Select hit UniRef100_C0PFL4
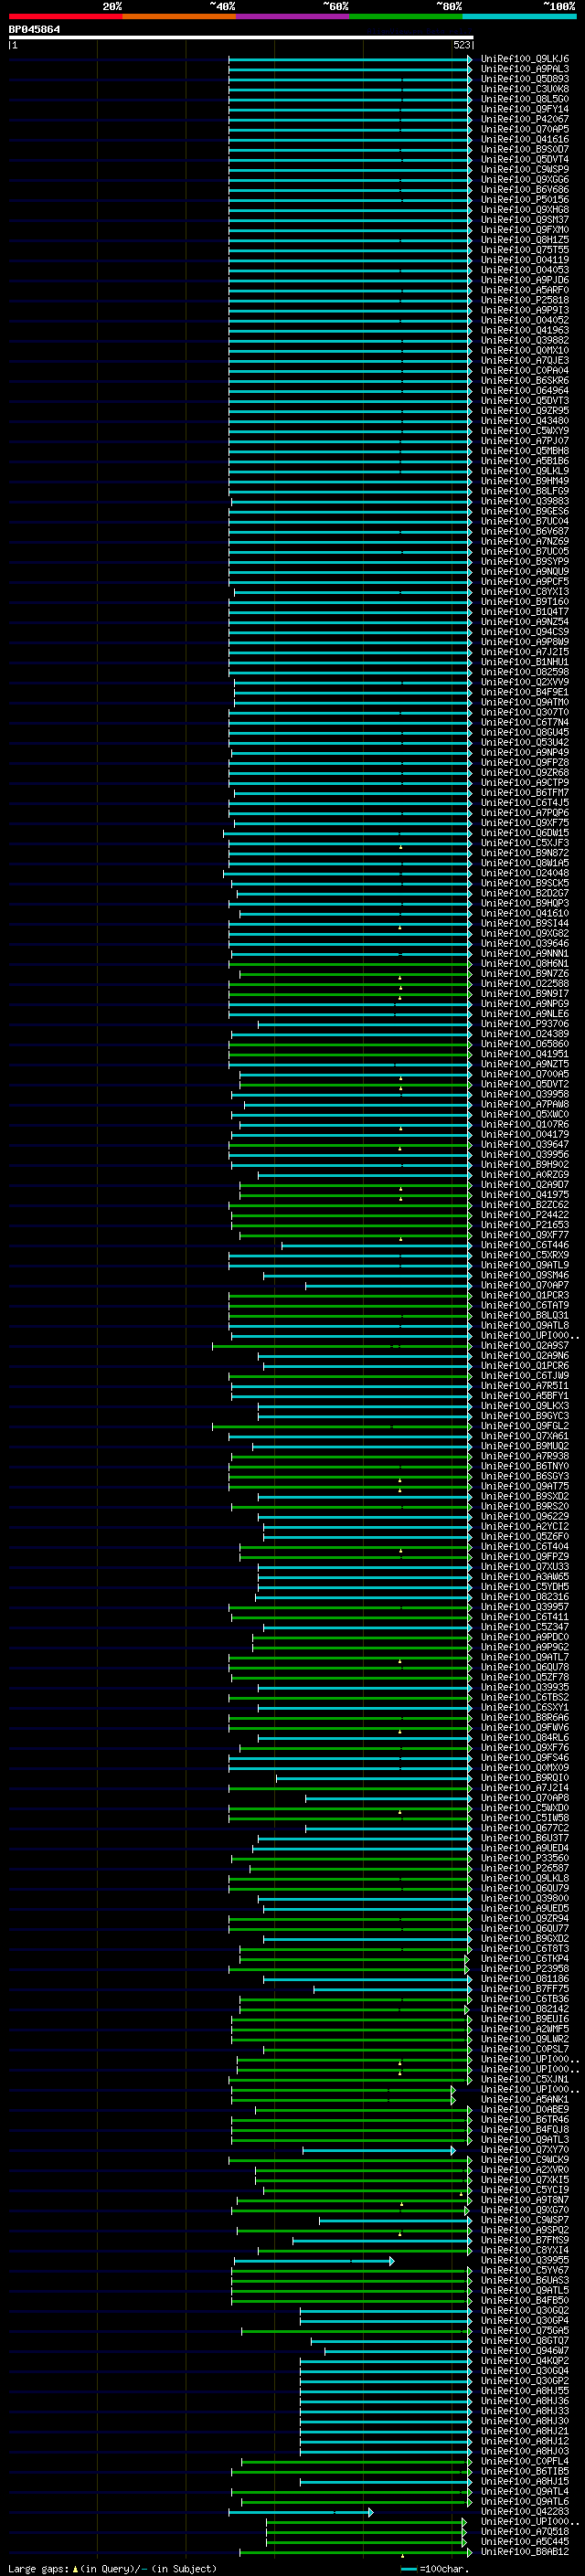The height and width of the screenshot is (2576, 585). pos(524,2461)
